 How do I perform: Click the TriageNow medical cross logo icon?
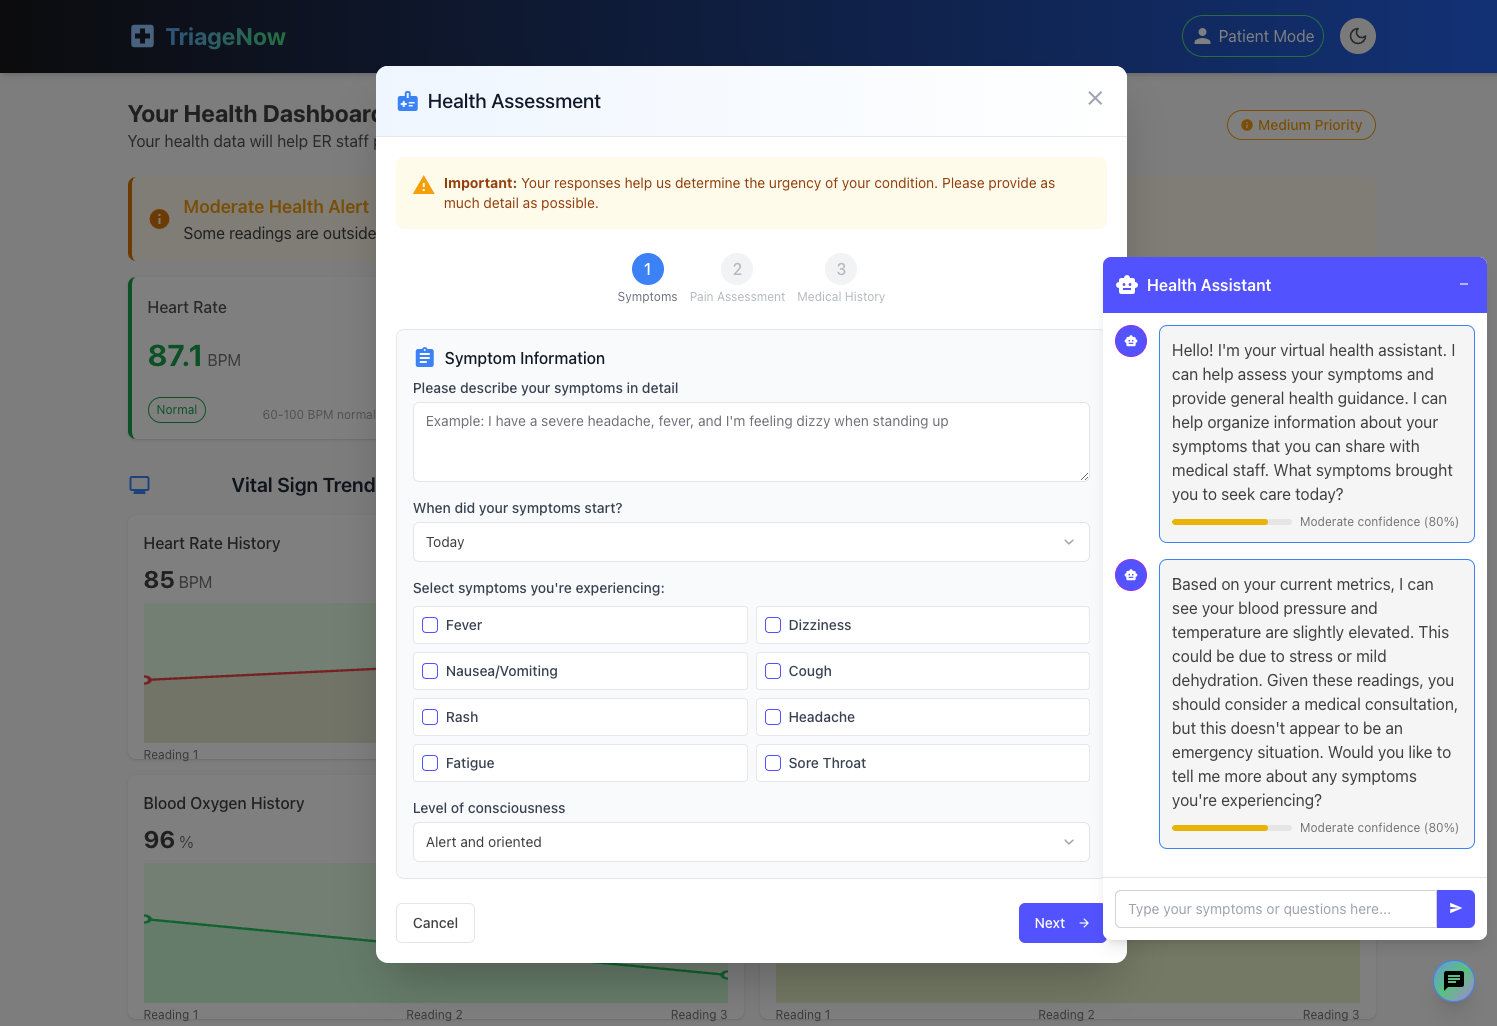point(143,37)
